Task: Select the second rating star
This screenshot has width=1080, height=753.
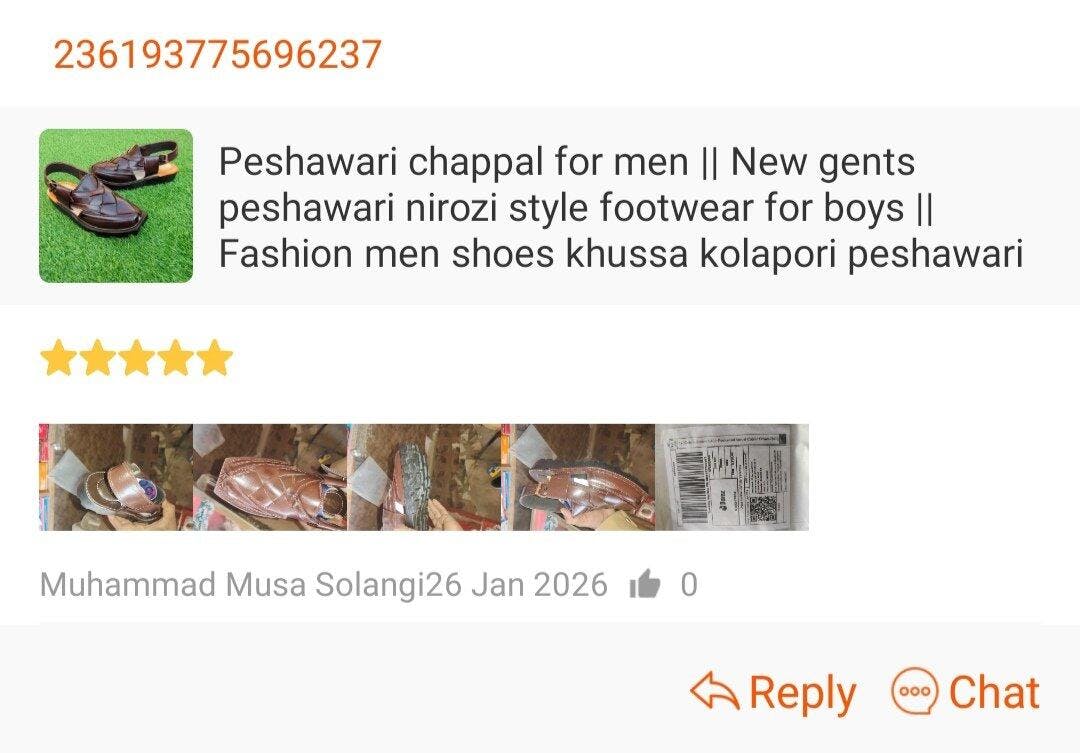Action: pyautogui.click(x=97, y=358)
